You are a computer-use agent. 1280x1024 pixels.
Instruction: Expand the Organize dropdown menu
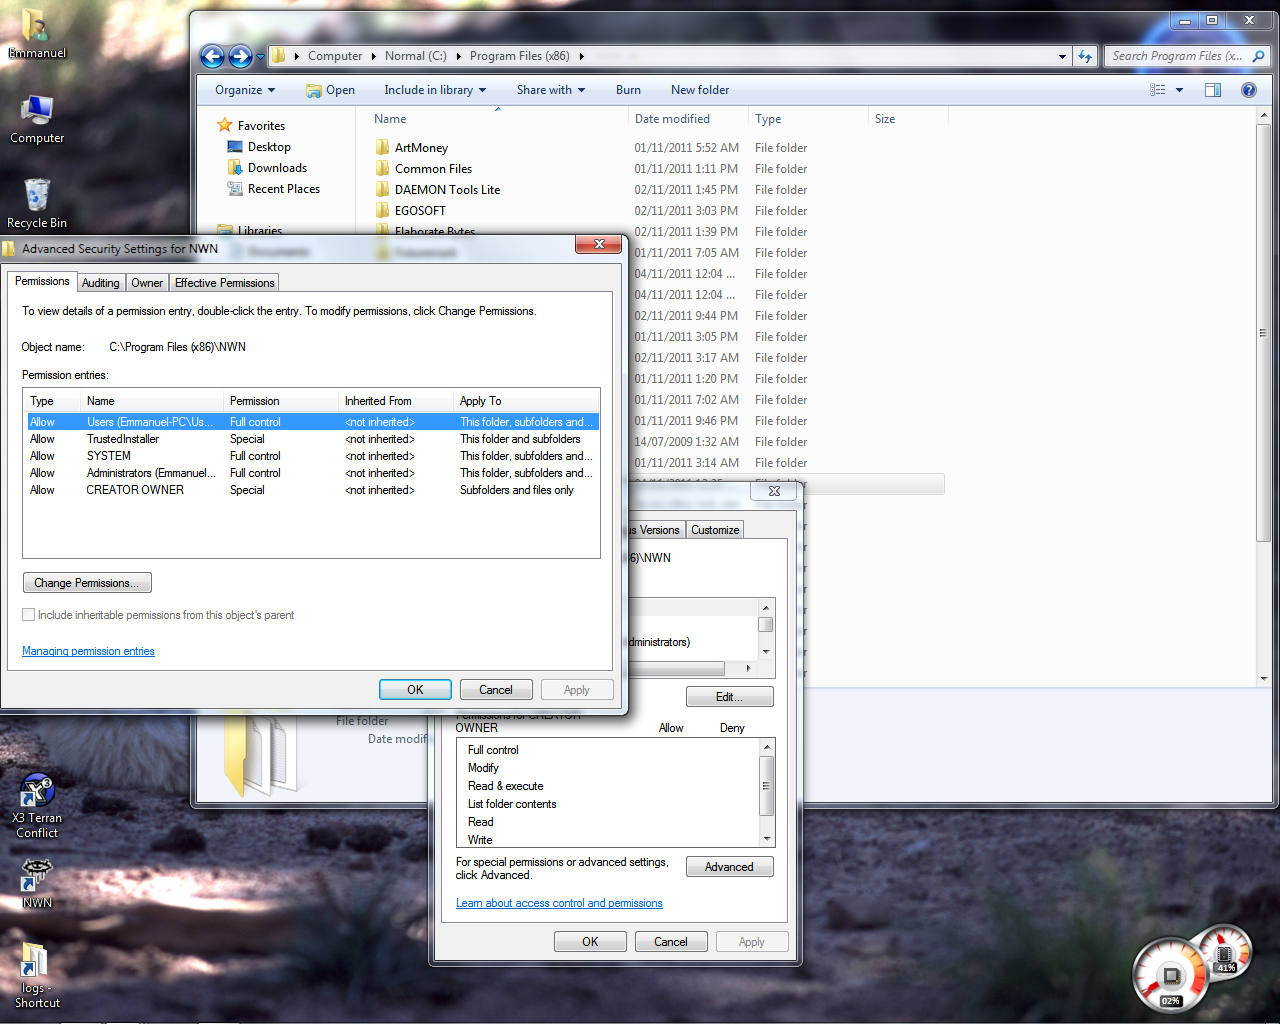click(244, 90)
